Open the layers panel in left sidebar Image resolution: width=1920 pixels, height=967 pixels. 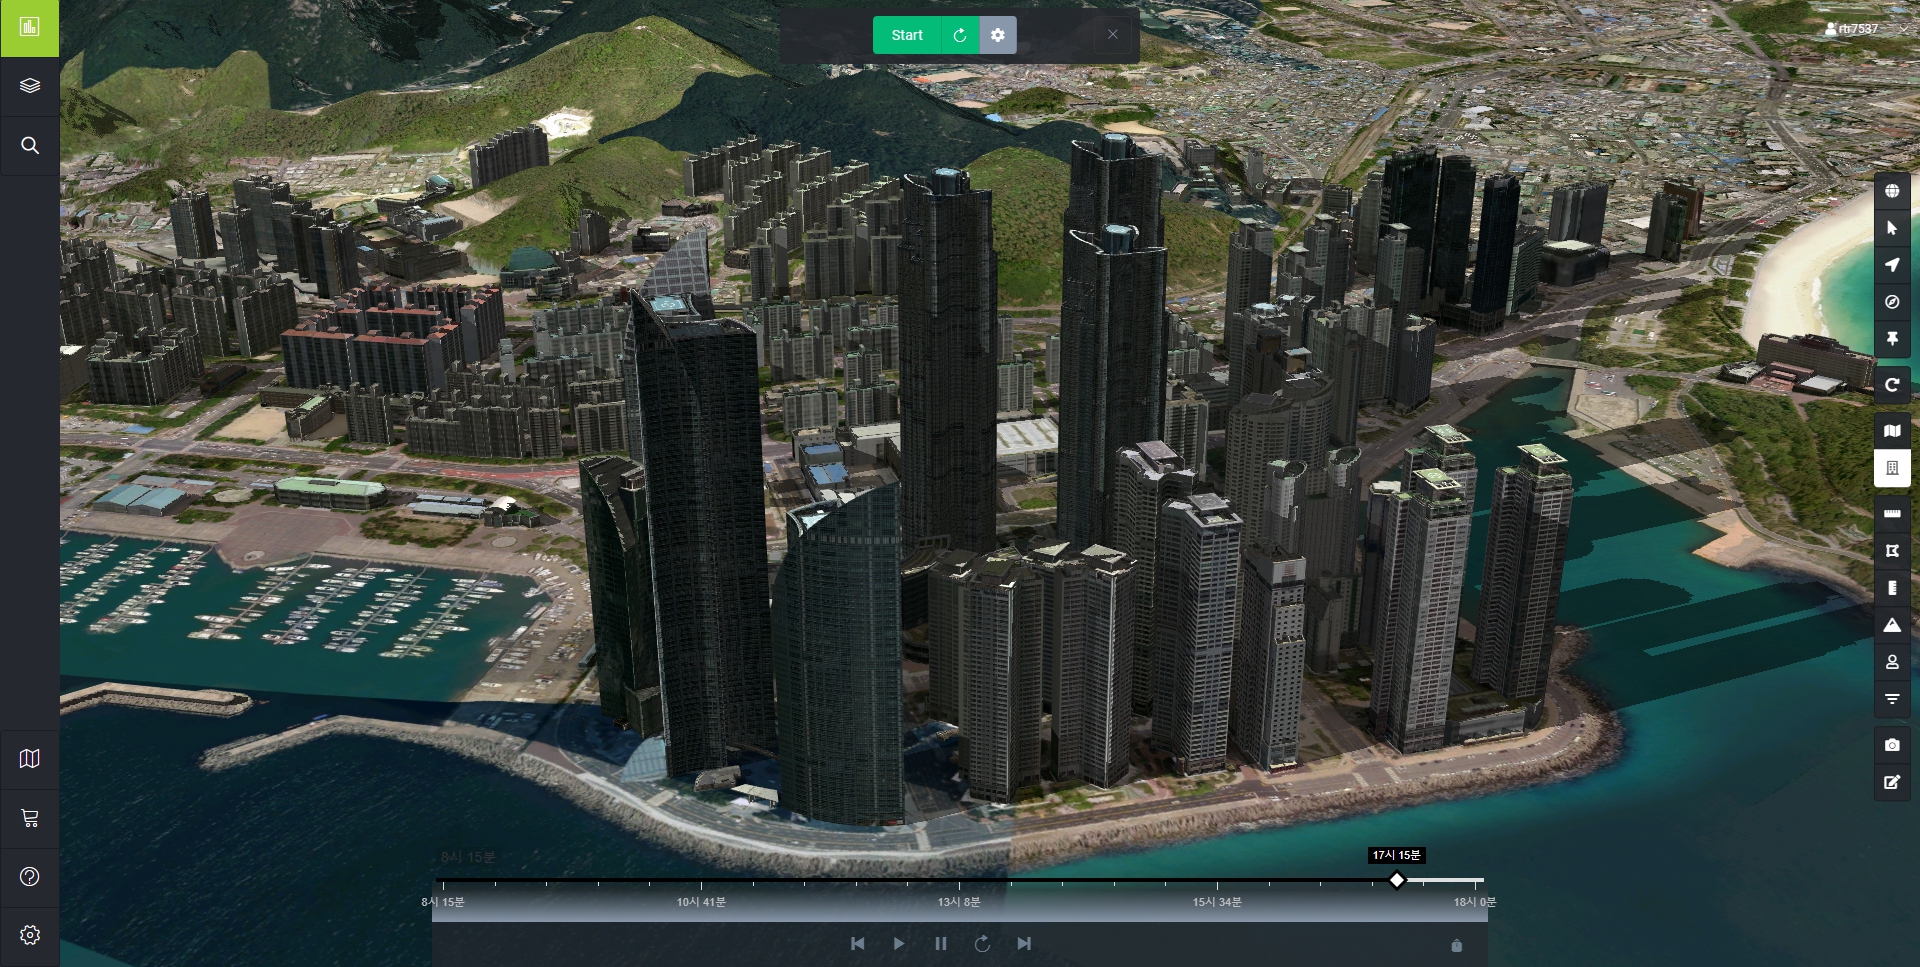(x=30, y=86)
